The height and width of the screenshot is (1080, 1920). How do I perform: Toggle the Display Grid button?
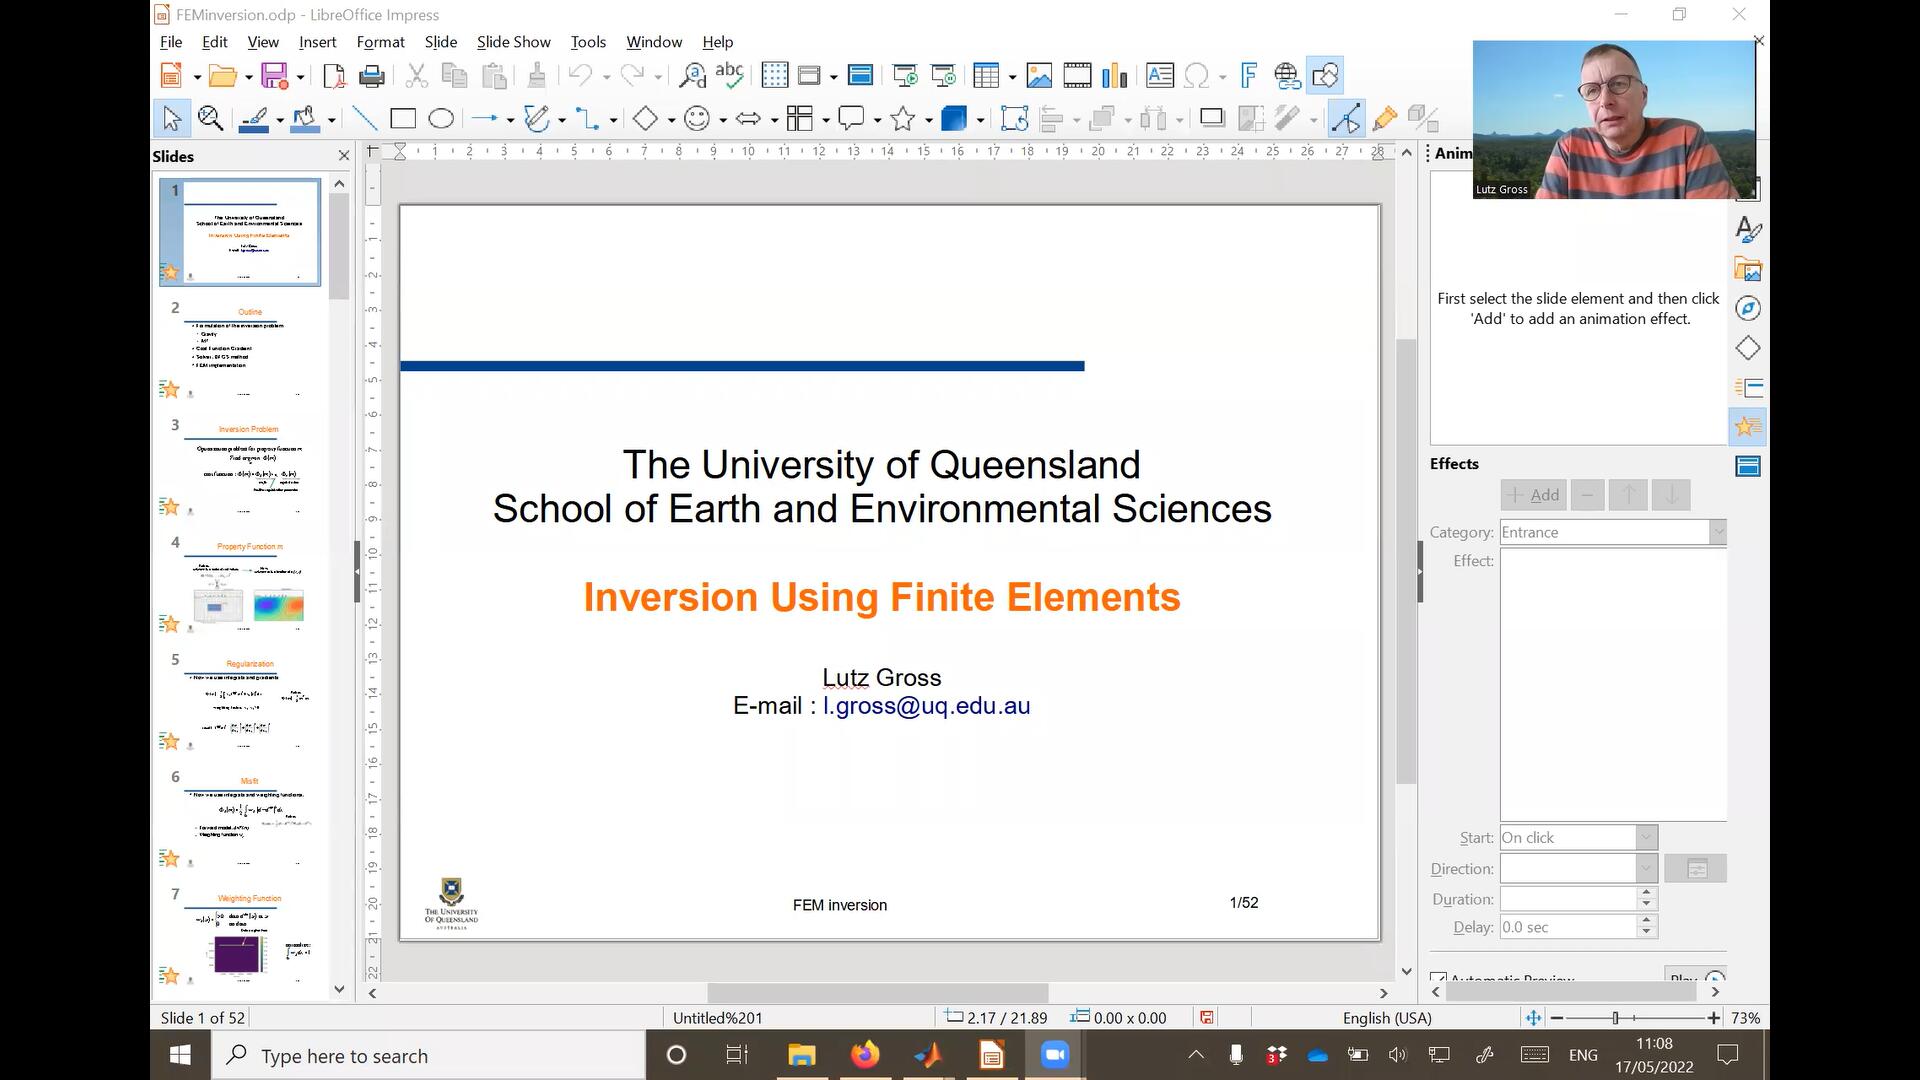[774, 76]
